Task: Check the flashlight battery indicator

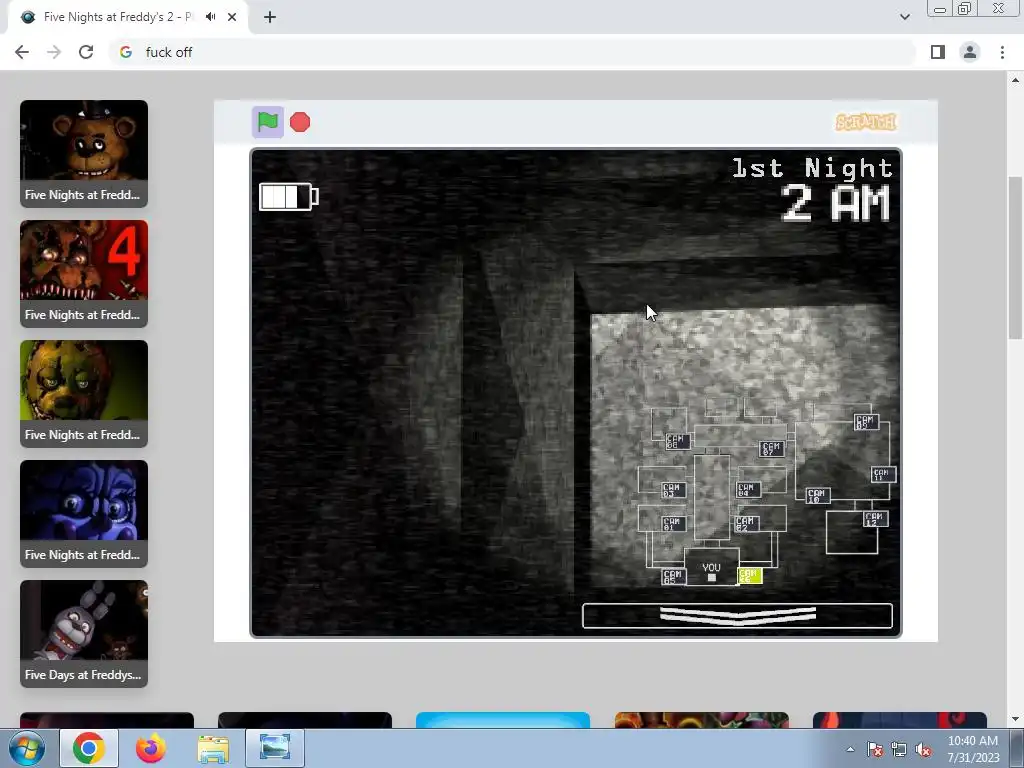Action: point(289,197)
